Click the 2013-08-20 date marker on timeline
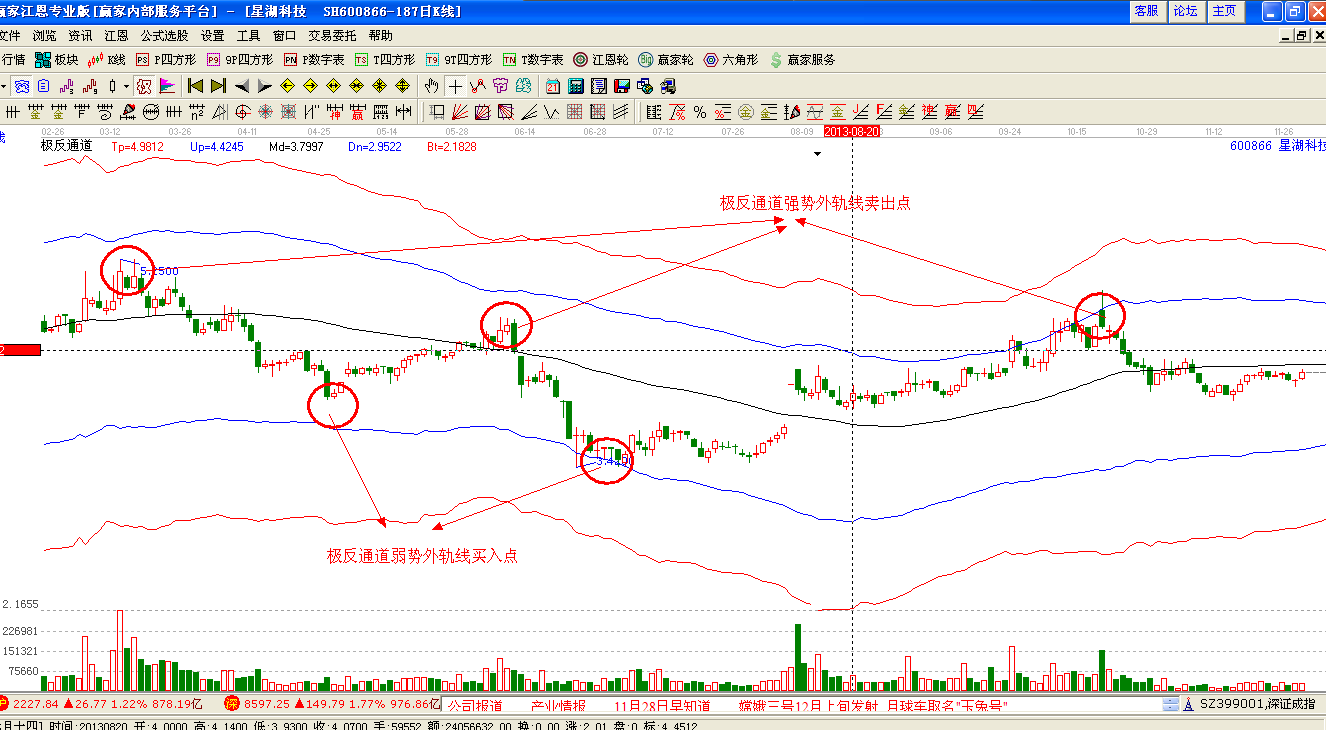Screen dimensions: 1326x730 point(851,131)
